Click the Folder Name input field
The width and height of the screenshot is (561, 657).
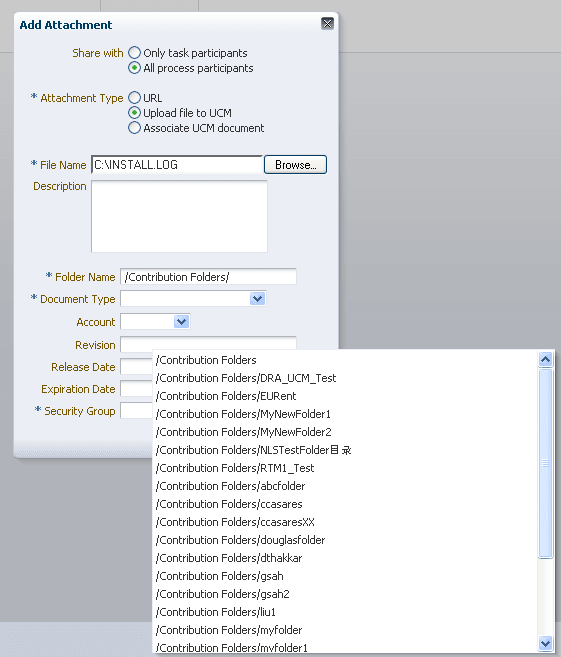[x=208, y=277]
